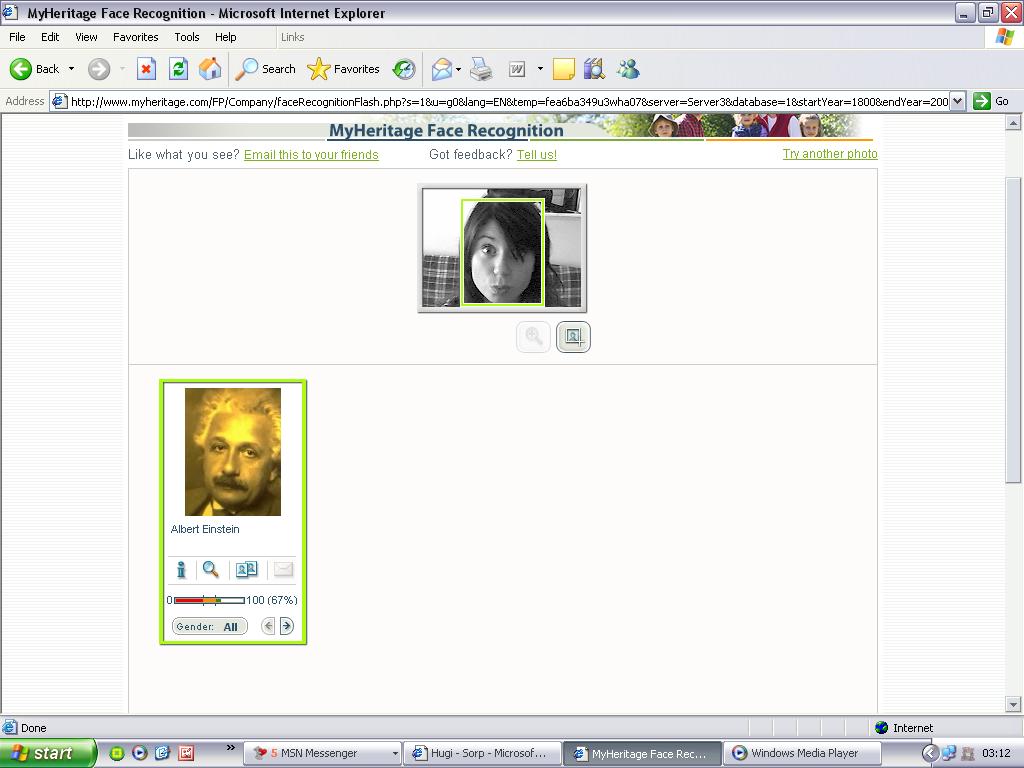This screenshot has height=768, width=1024.
Task: Click the 'Email this to your friends' link
Action: [x=312, y=155]
